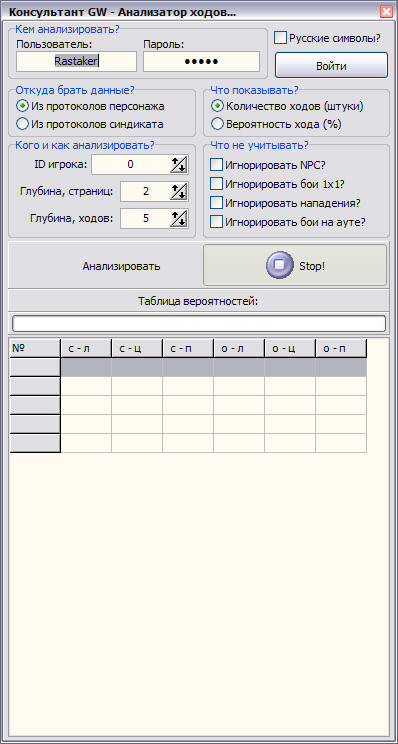Click the Таблица вероятностей: label
This screenshot has width=398, height=744.
(x=198, y=301)
